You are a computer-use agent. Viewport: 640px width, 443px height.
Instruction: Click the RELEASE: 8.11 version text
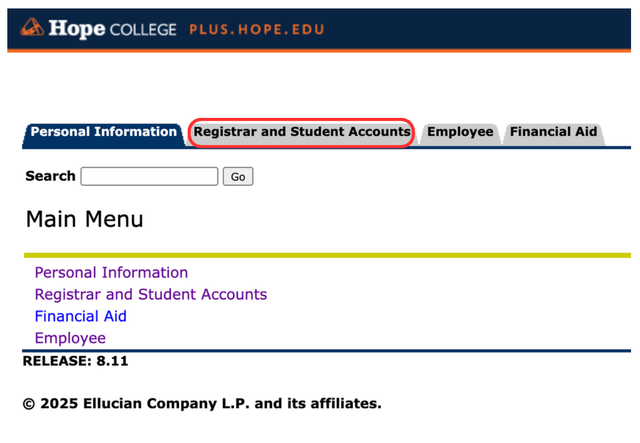[76, 361]
